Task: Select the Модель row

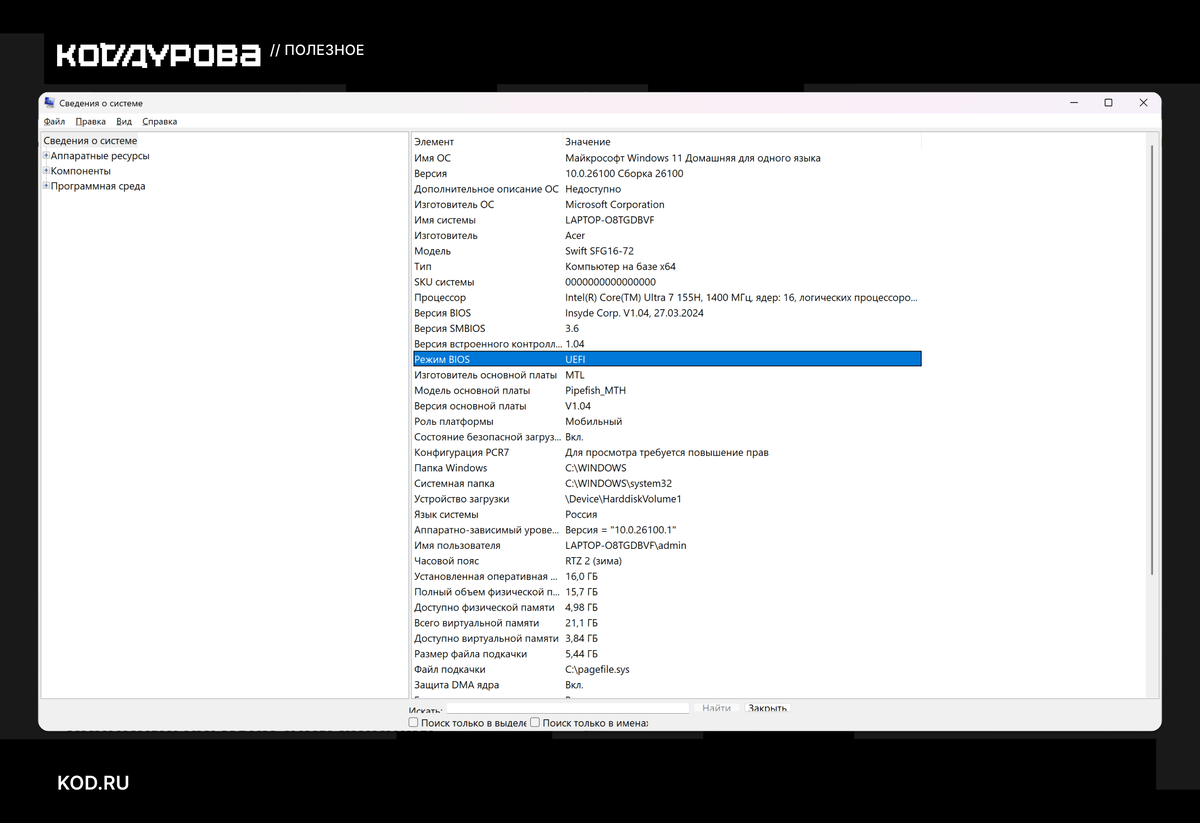Action: pyautogui.click(x=667, y=251)
